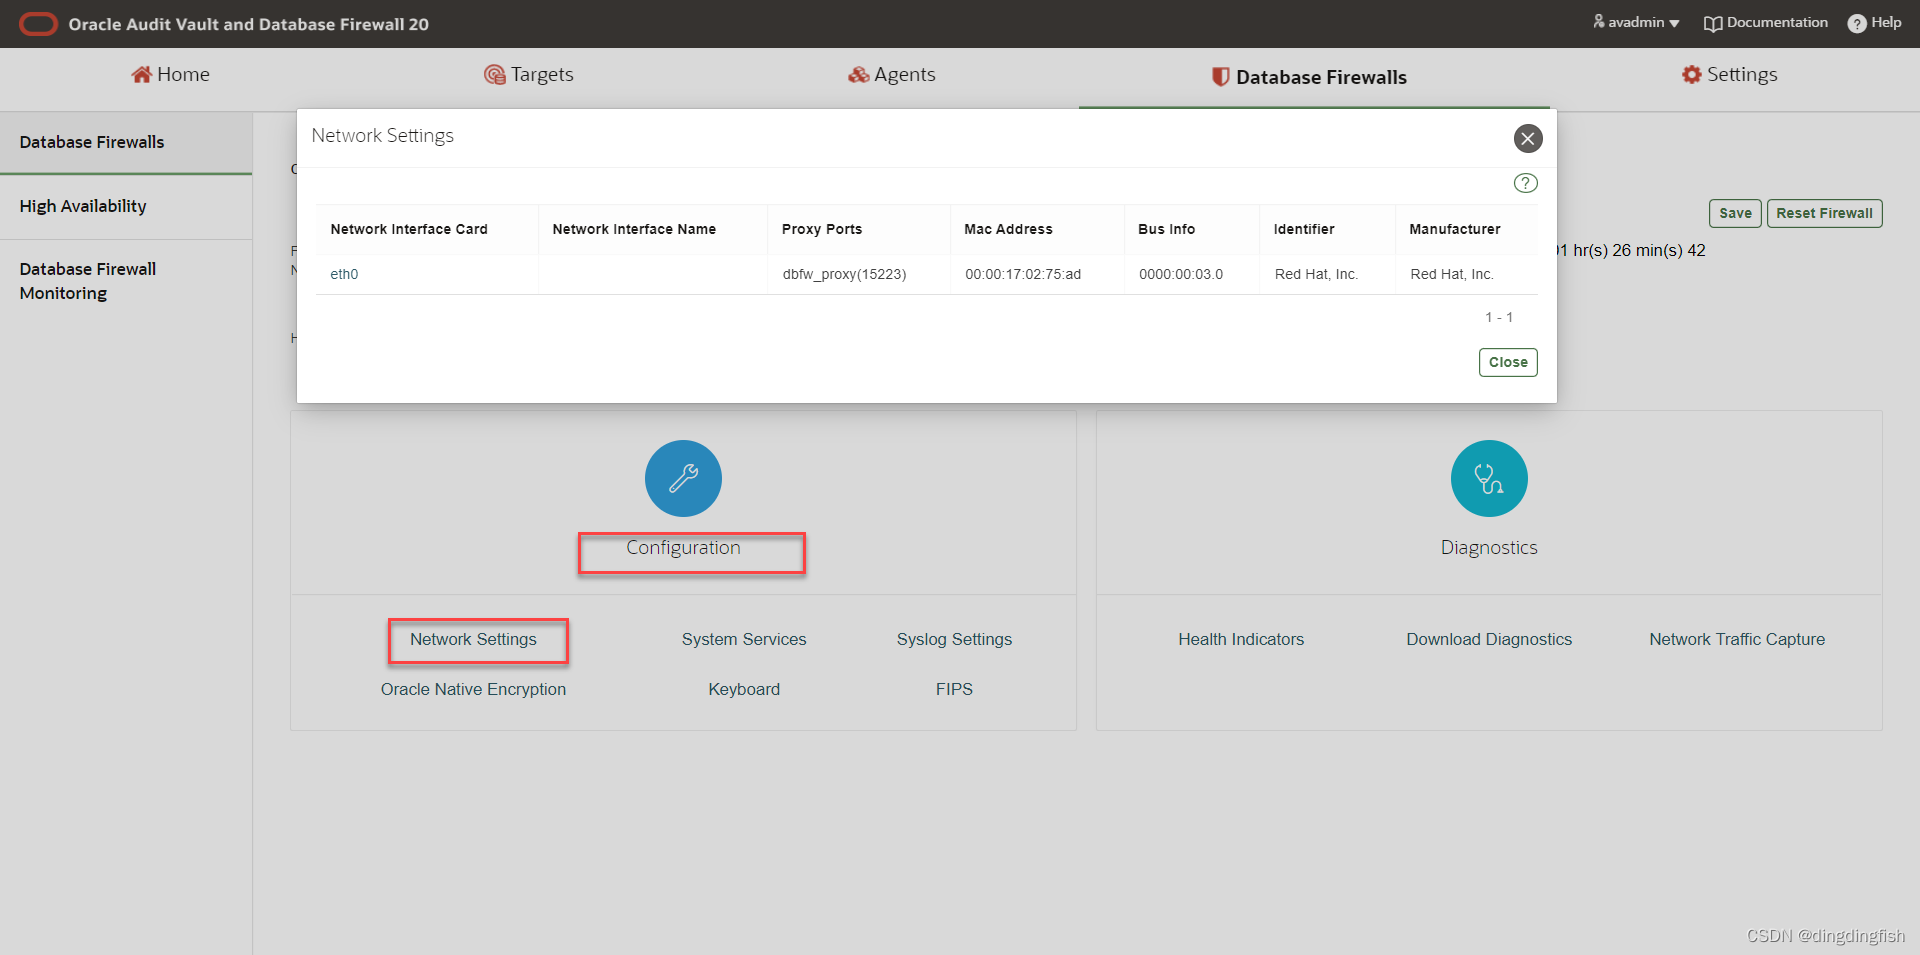Switch to the Targets tab
1920x955 pixels.
pyautogui.click(x=528, y=75)
